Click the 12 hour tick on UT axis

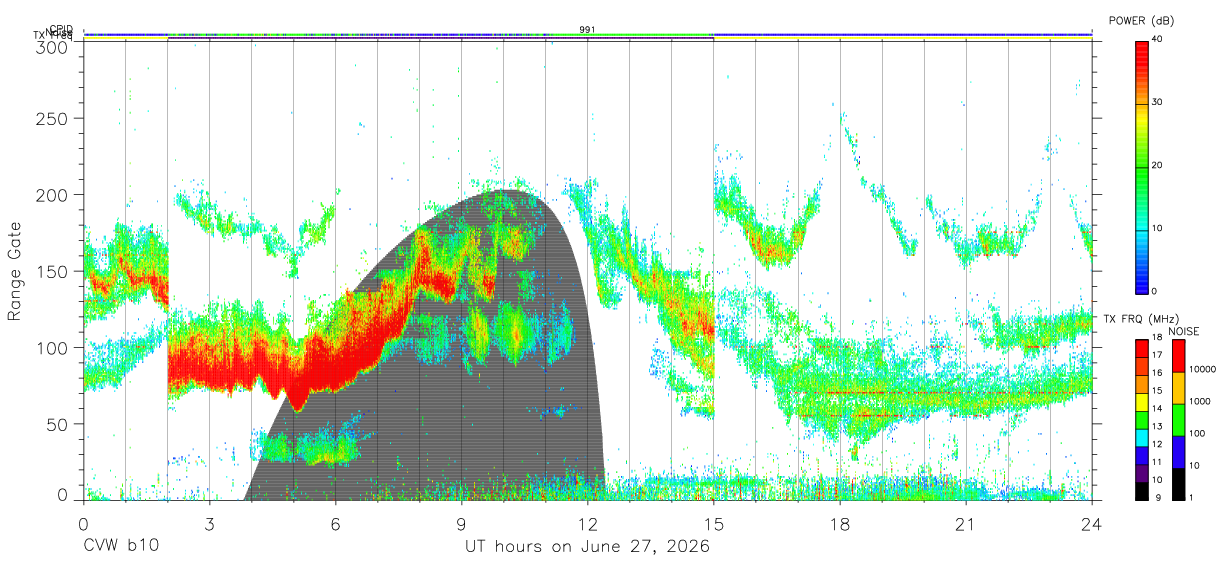(x=587, y=523)
